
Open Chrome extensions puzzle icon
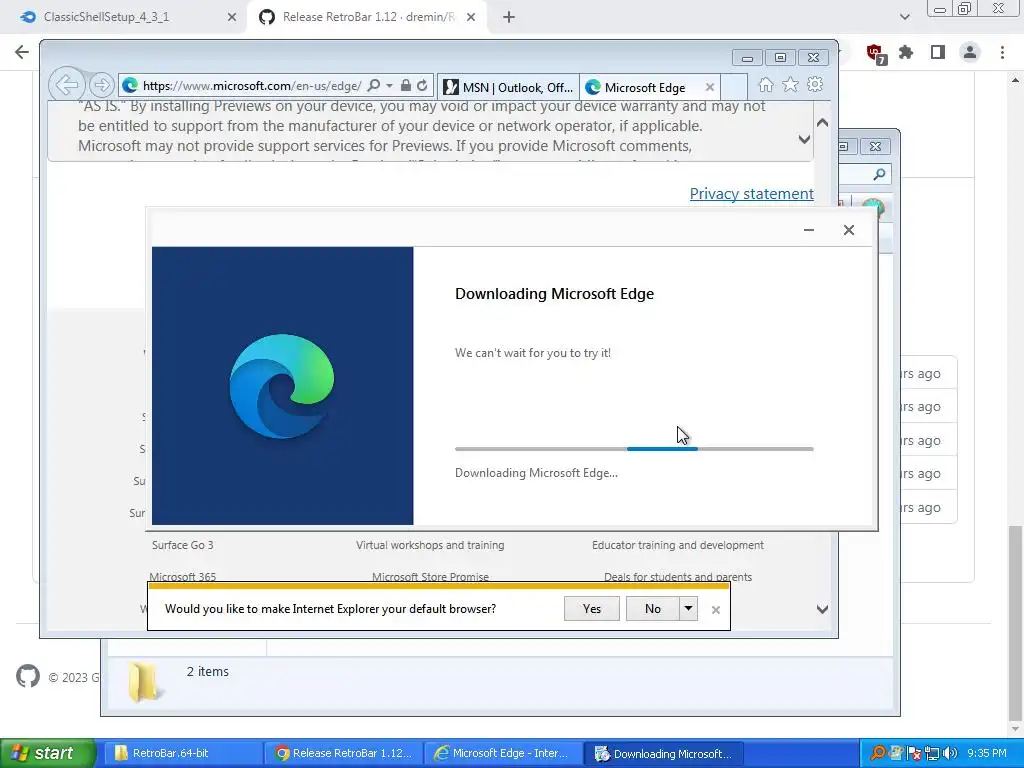click(x=906, y=52)
